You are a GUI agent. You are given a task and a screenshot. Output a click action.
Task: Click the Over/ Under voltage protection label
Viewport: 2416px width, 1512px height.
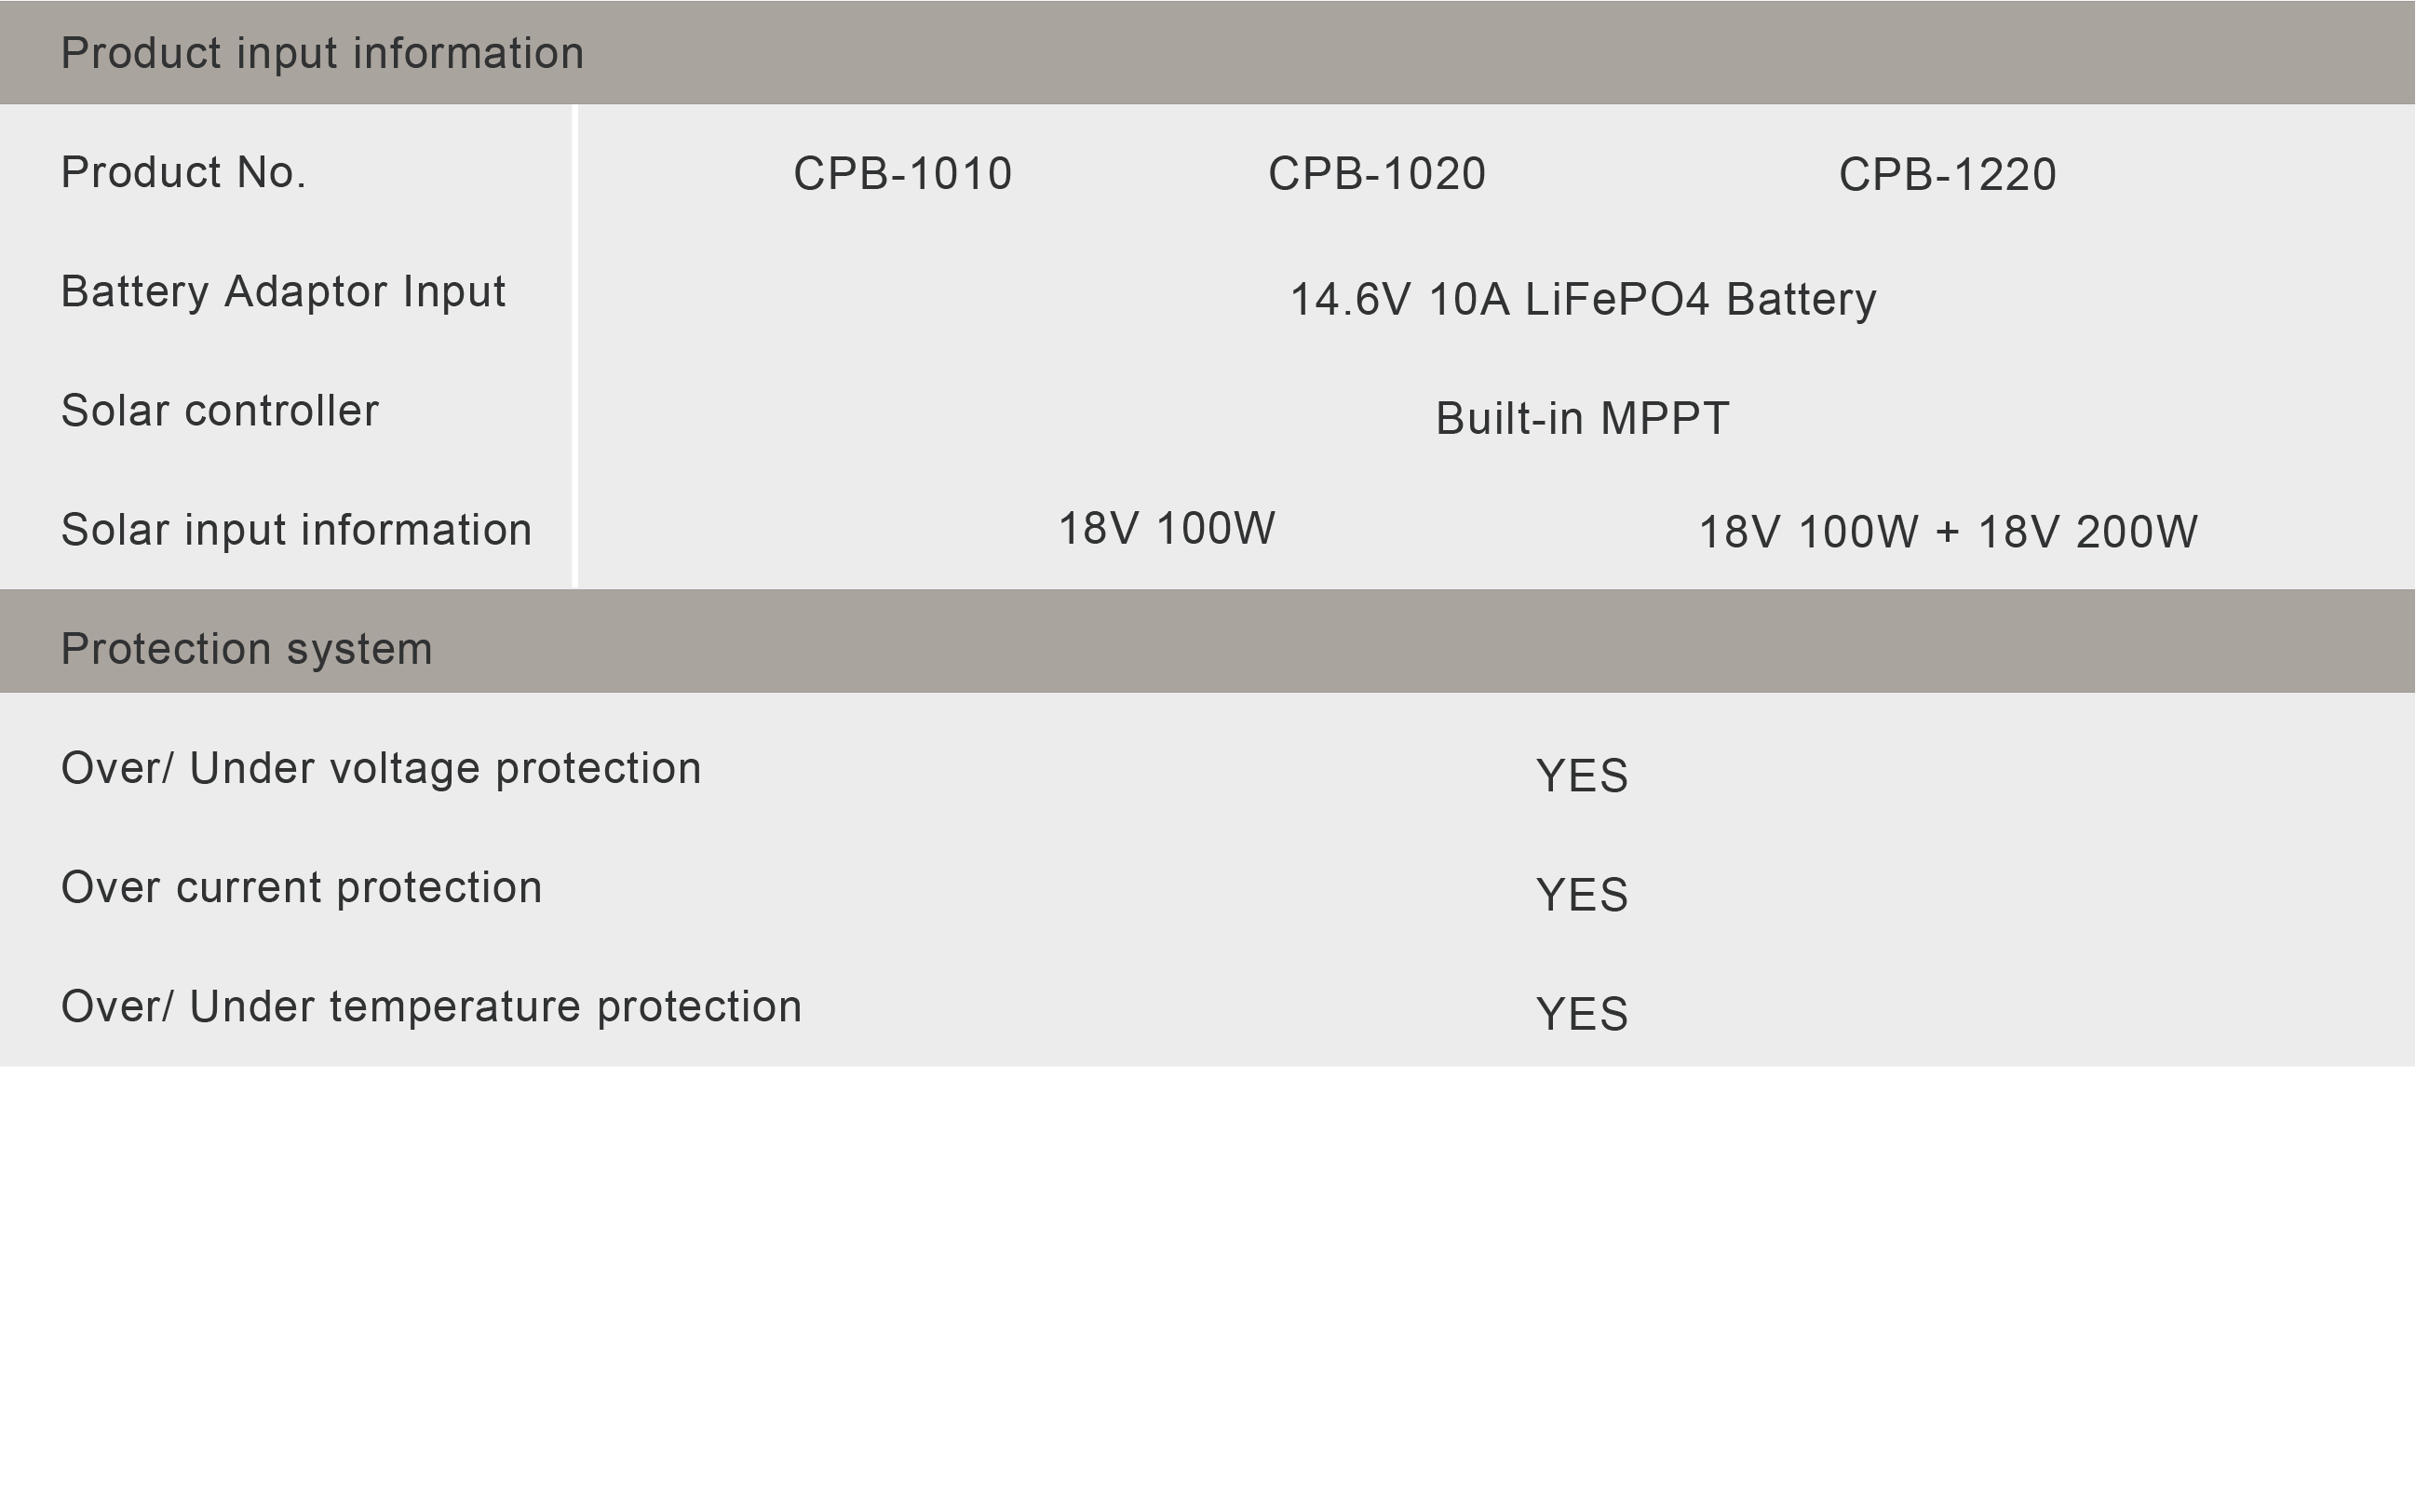coord(381,768)
